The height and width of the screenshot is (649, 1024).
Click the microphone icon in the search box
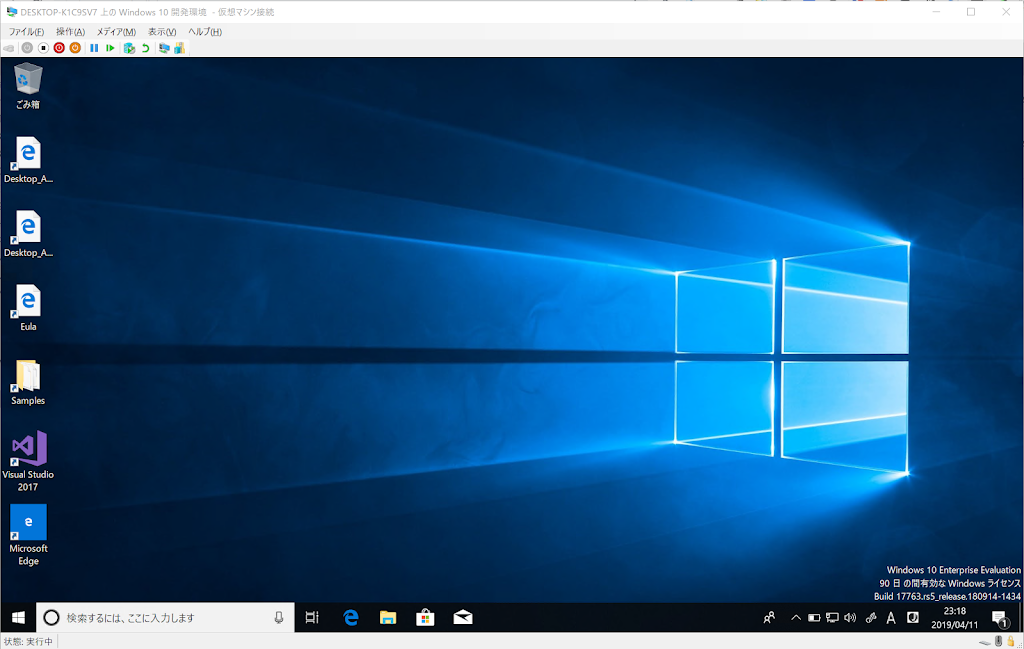[279, 618]
